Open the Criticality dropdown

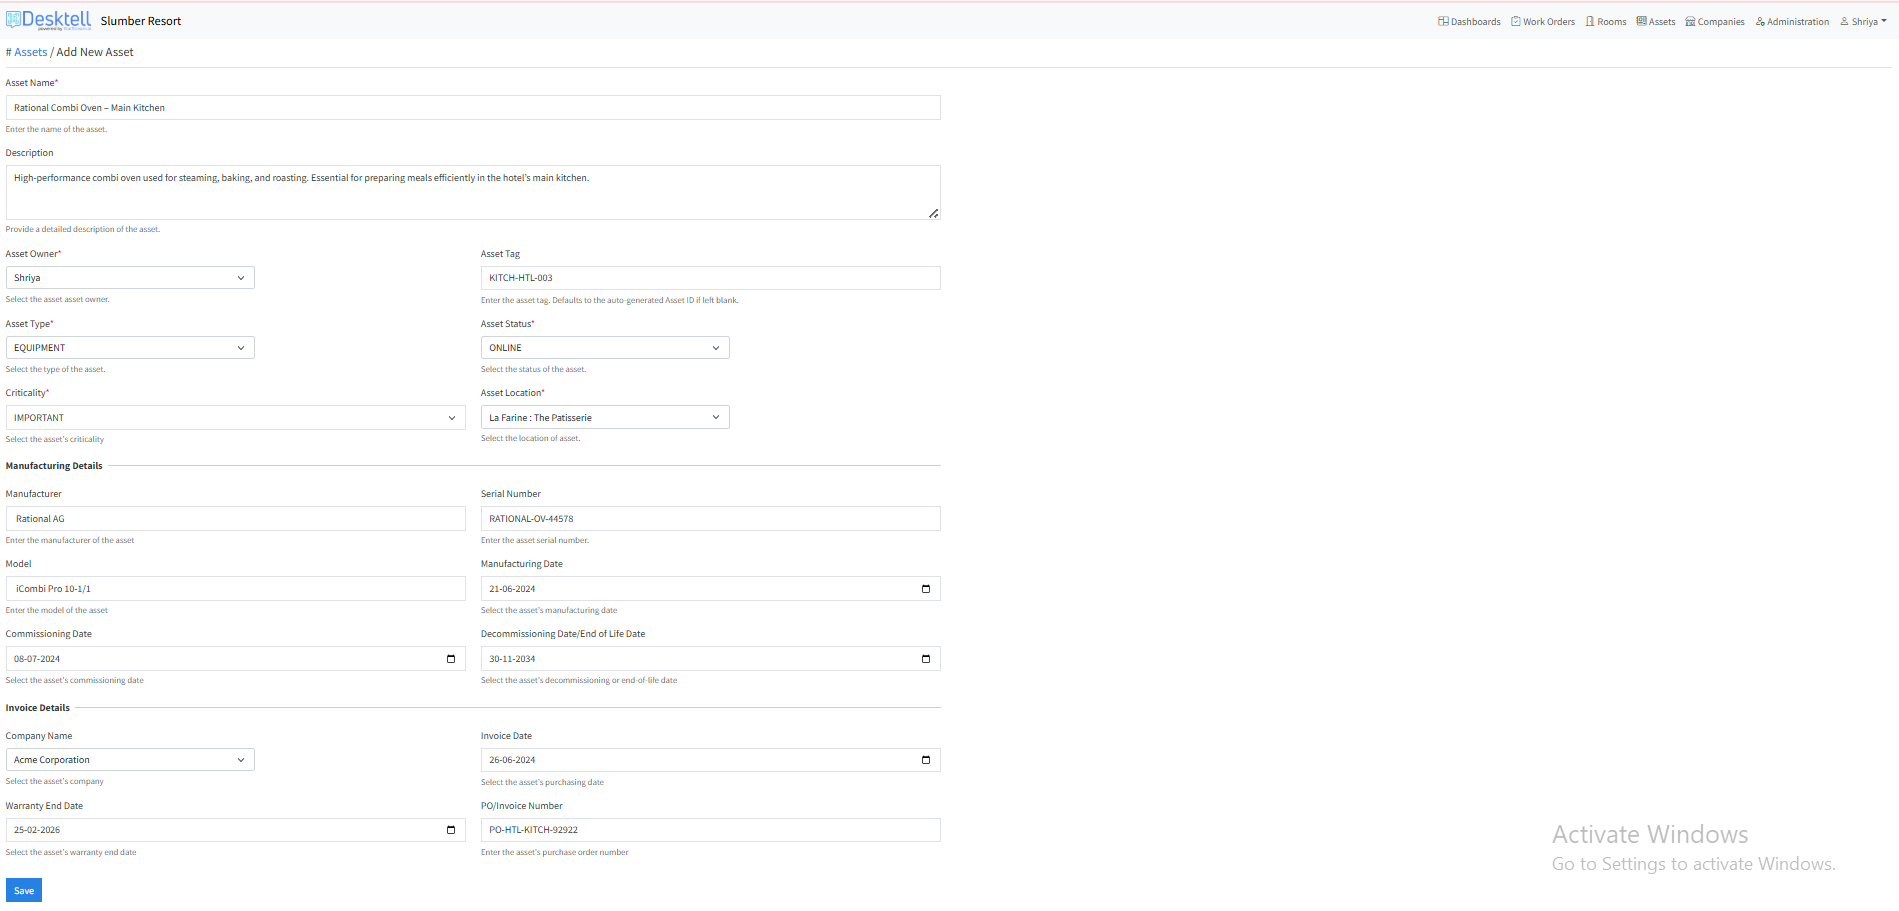[235, 418]
